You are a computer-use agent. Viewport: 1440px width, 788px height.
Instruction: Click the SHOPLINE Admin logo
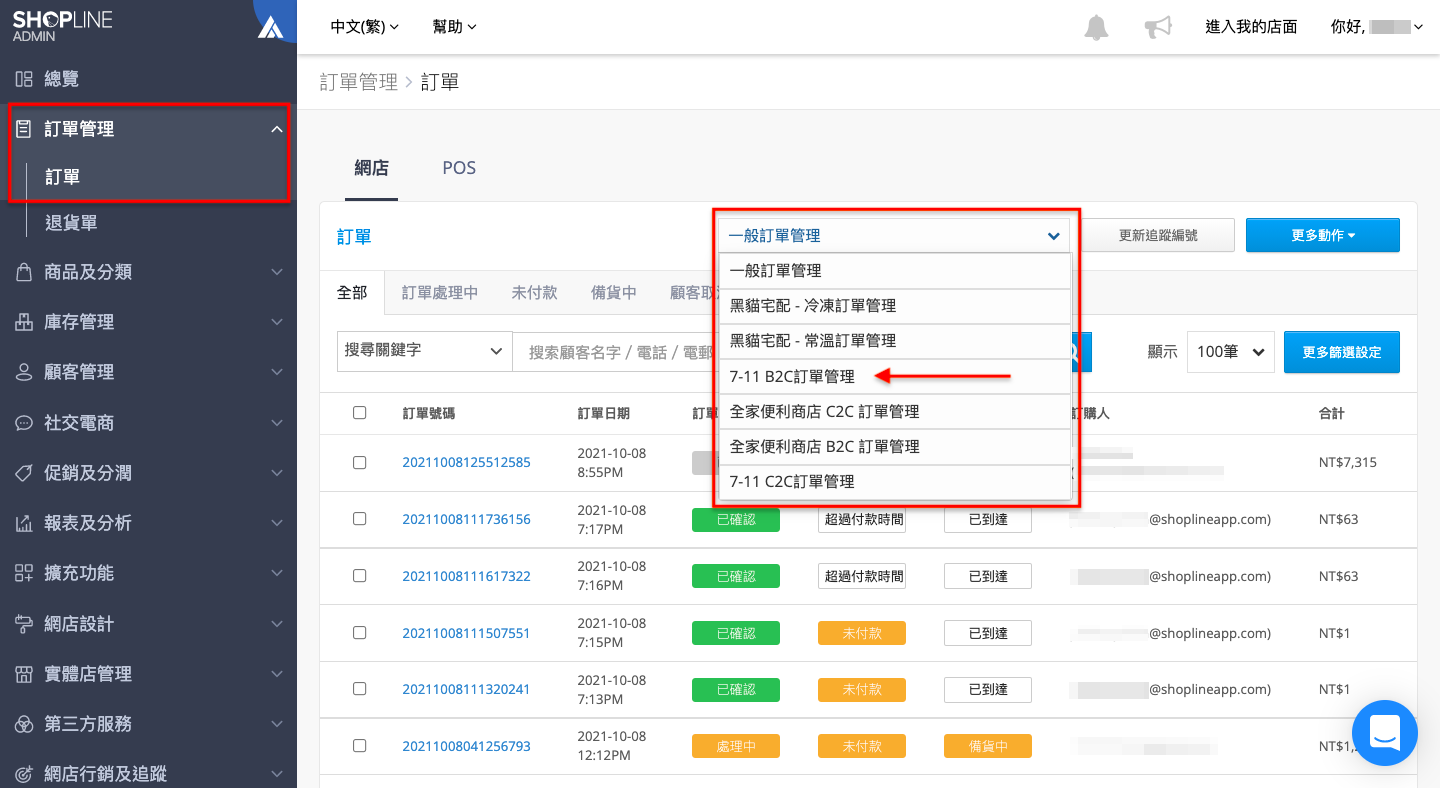tap(62, 26)
